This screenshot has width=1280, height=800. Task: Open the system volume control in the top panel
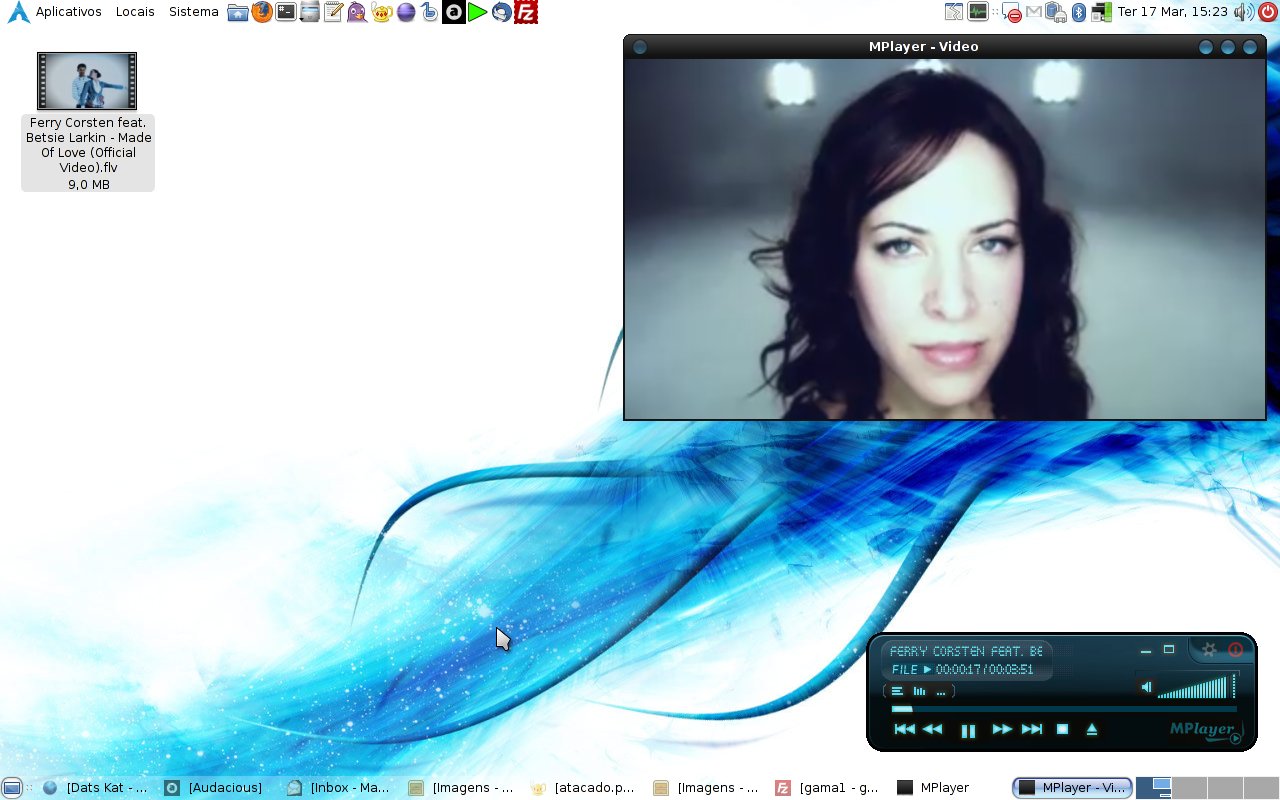1242,12
